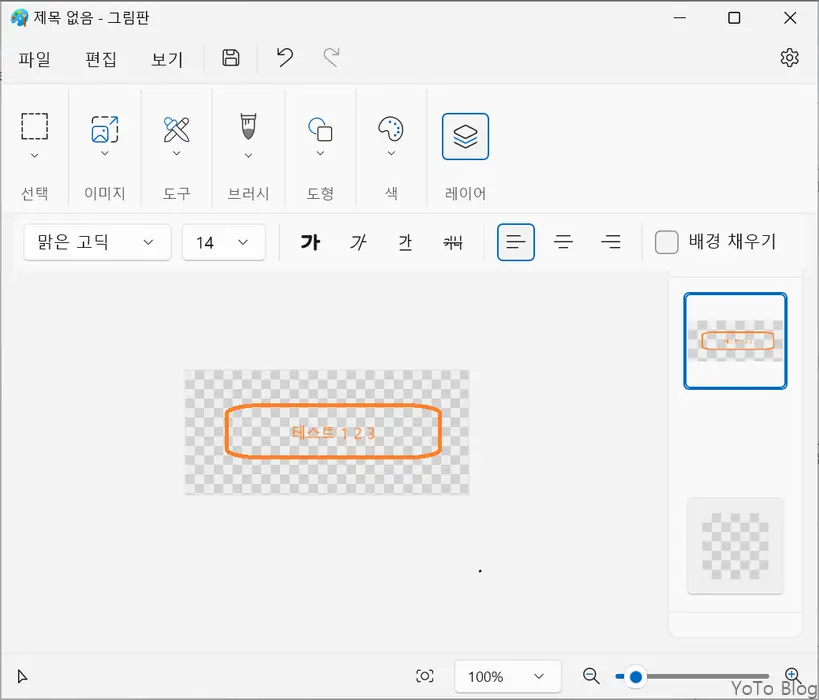The width and height of the screenshot is (819, 700).
Task: Apply center text alignment
Action: point(564,241)
